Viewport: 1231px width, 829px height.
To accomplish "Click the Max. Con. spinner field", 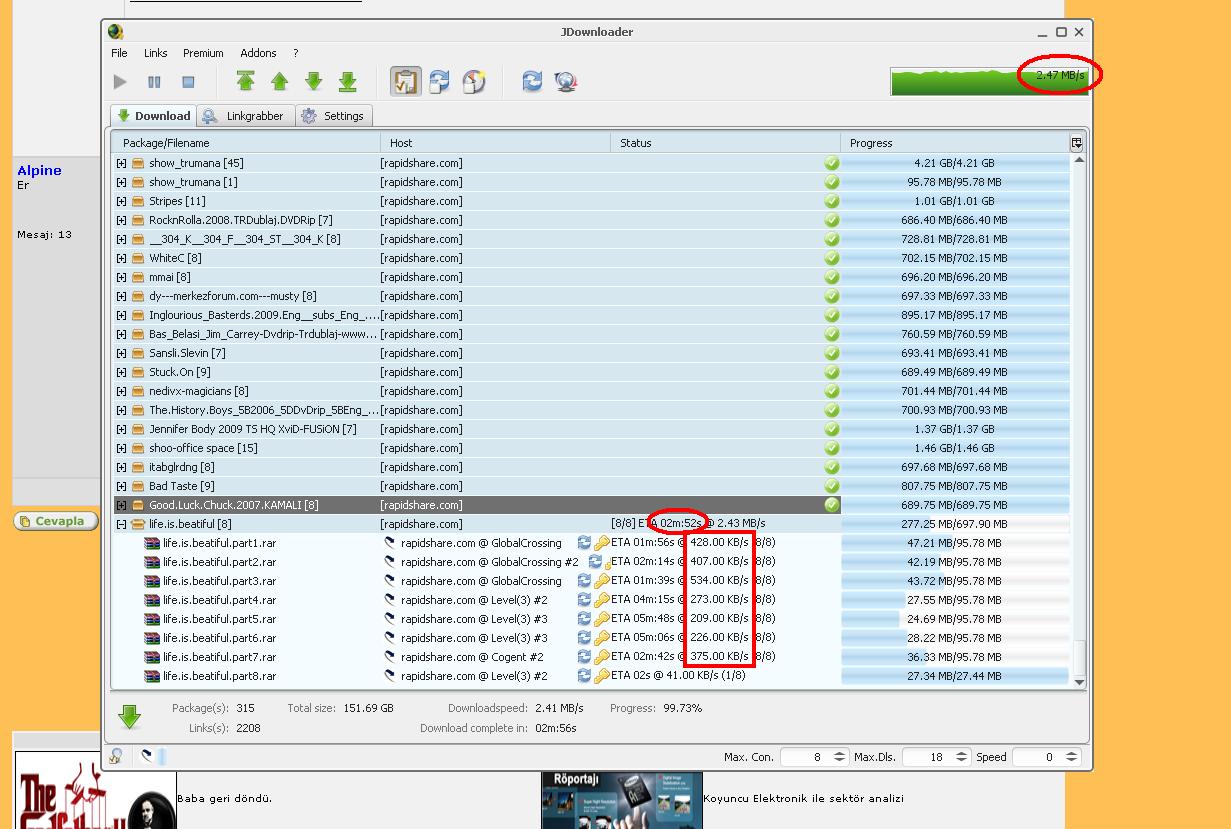I will tap(814, 757).
